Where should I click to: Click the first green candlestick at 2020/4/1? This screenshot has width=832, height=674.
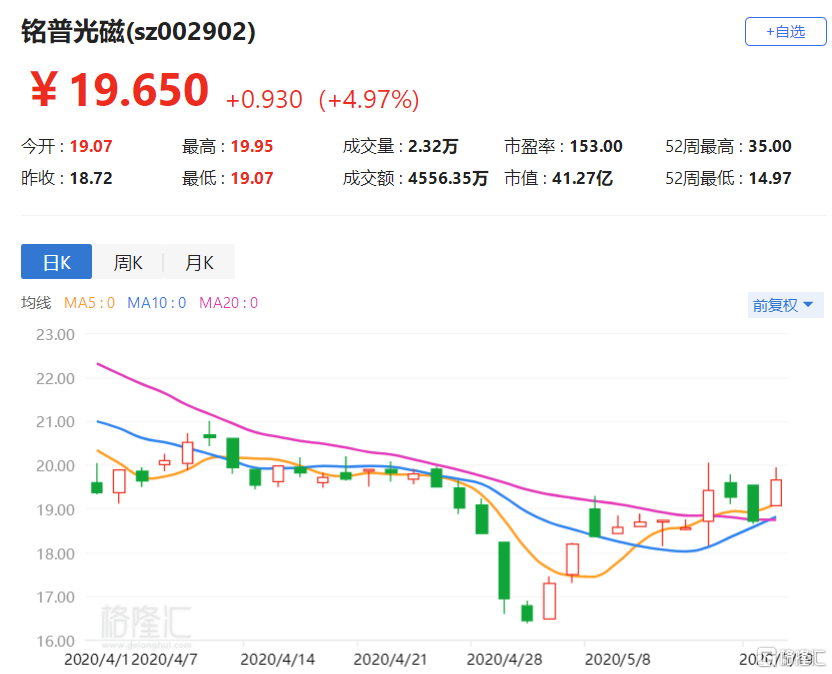pos(97,487)
